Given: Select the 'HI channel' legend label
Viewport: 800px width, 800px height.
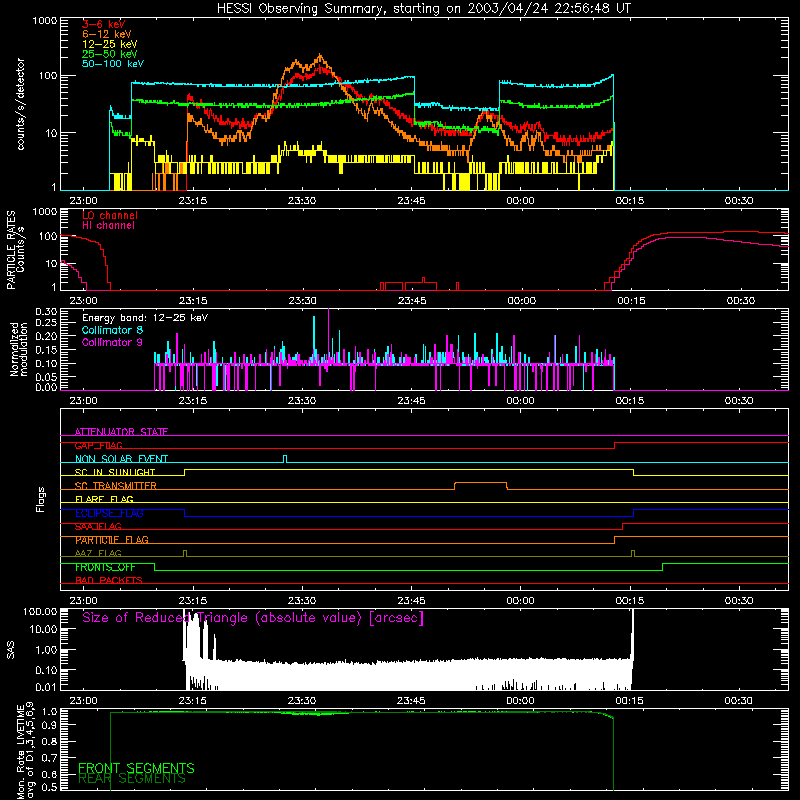Looking at the screenshot, I should pos(109,226).
